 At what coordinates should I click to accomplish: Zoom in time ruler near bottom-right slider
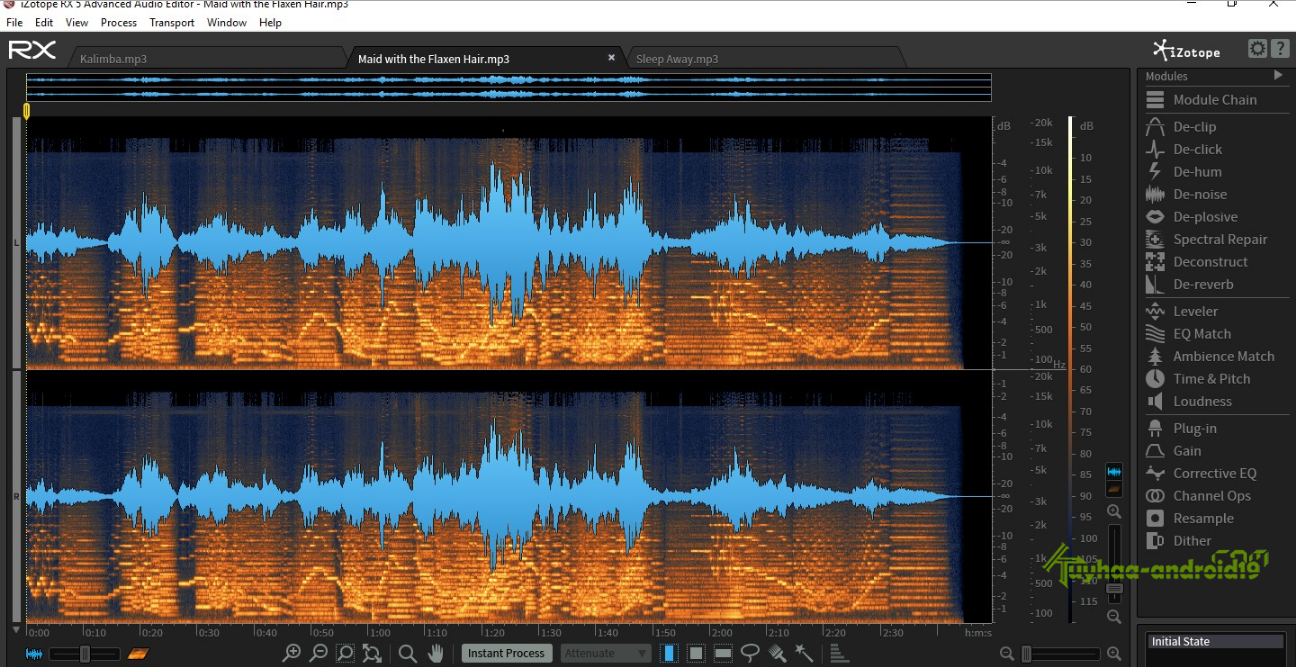point(1115,654)
